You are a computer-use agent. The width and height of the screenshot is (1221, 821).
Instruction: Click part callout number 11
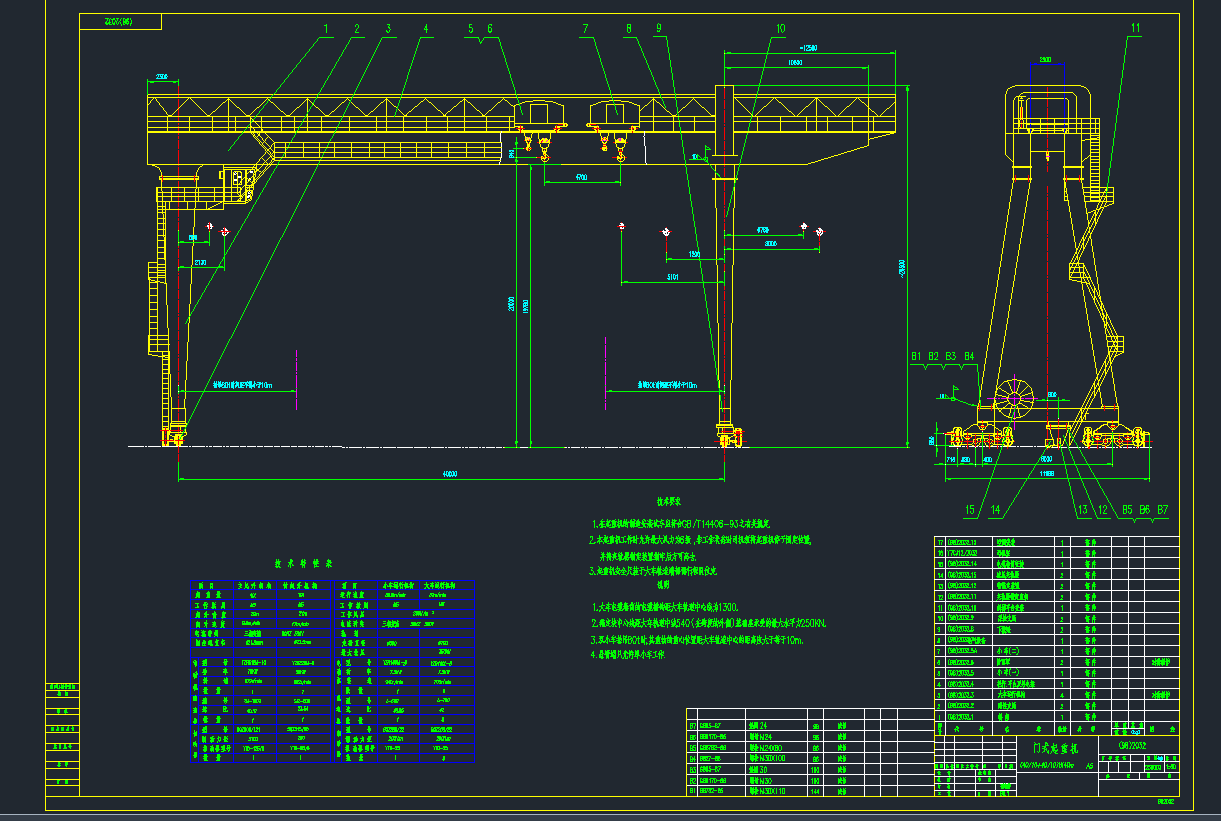pyautogui.click(x=1135, y=28)
